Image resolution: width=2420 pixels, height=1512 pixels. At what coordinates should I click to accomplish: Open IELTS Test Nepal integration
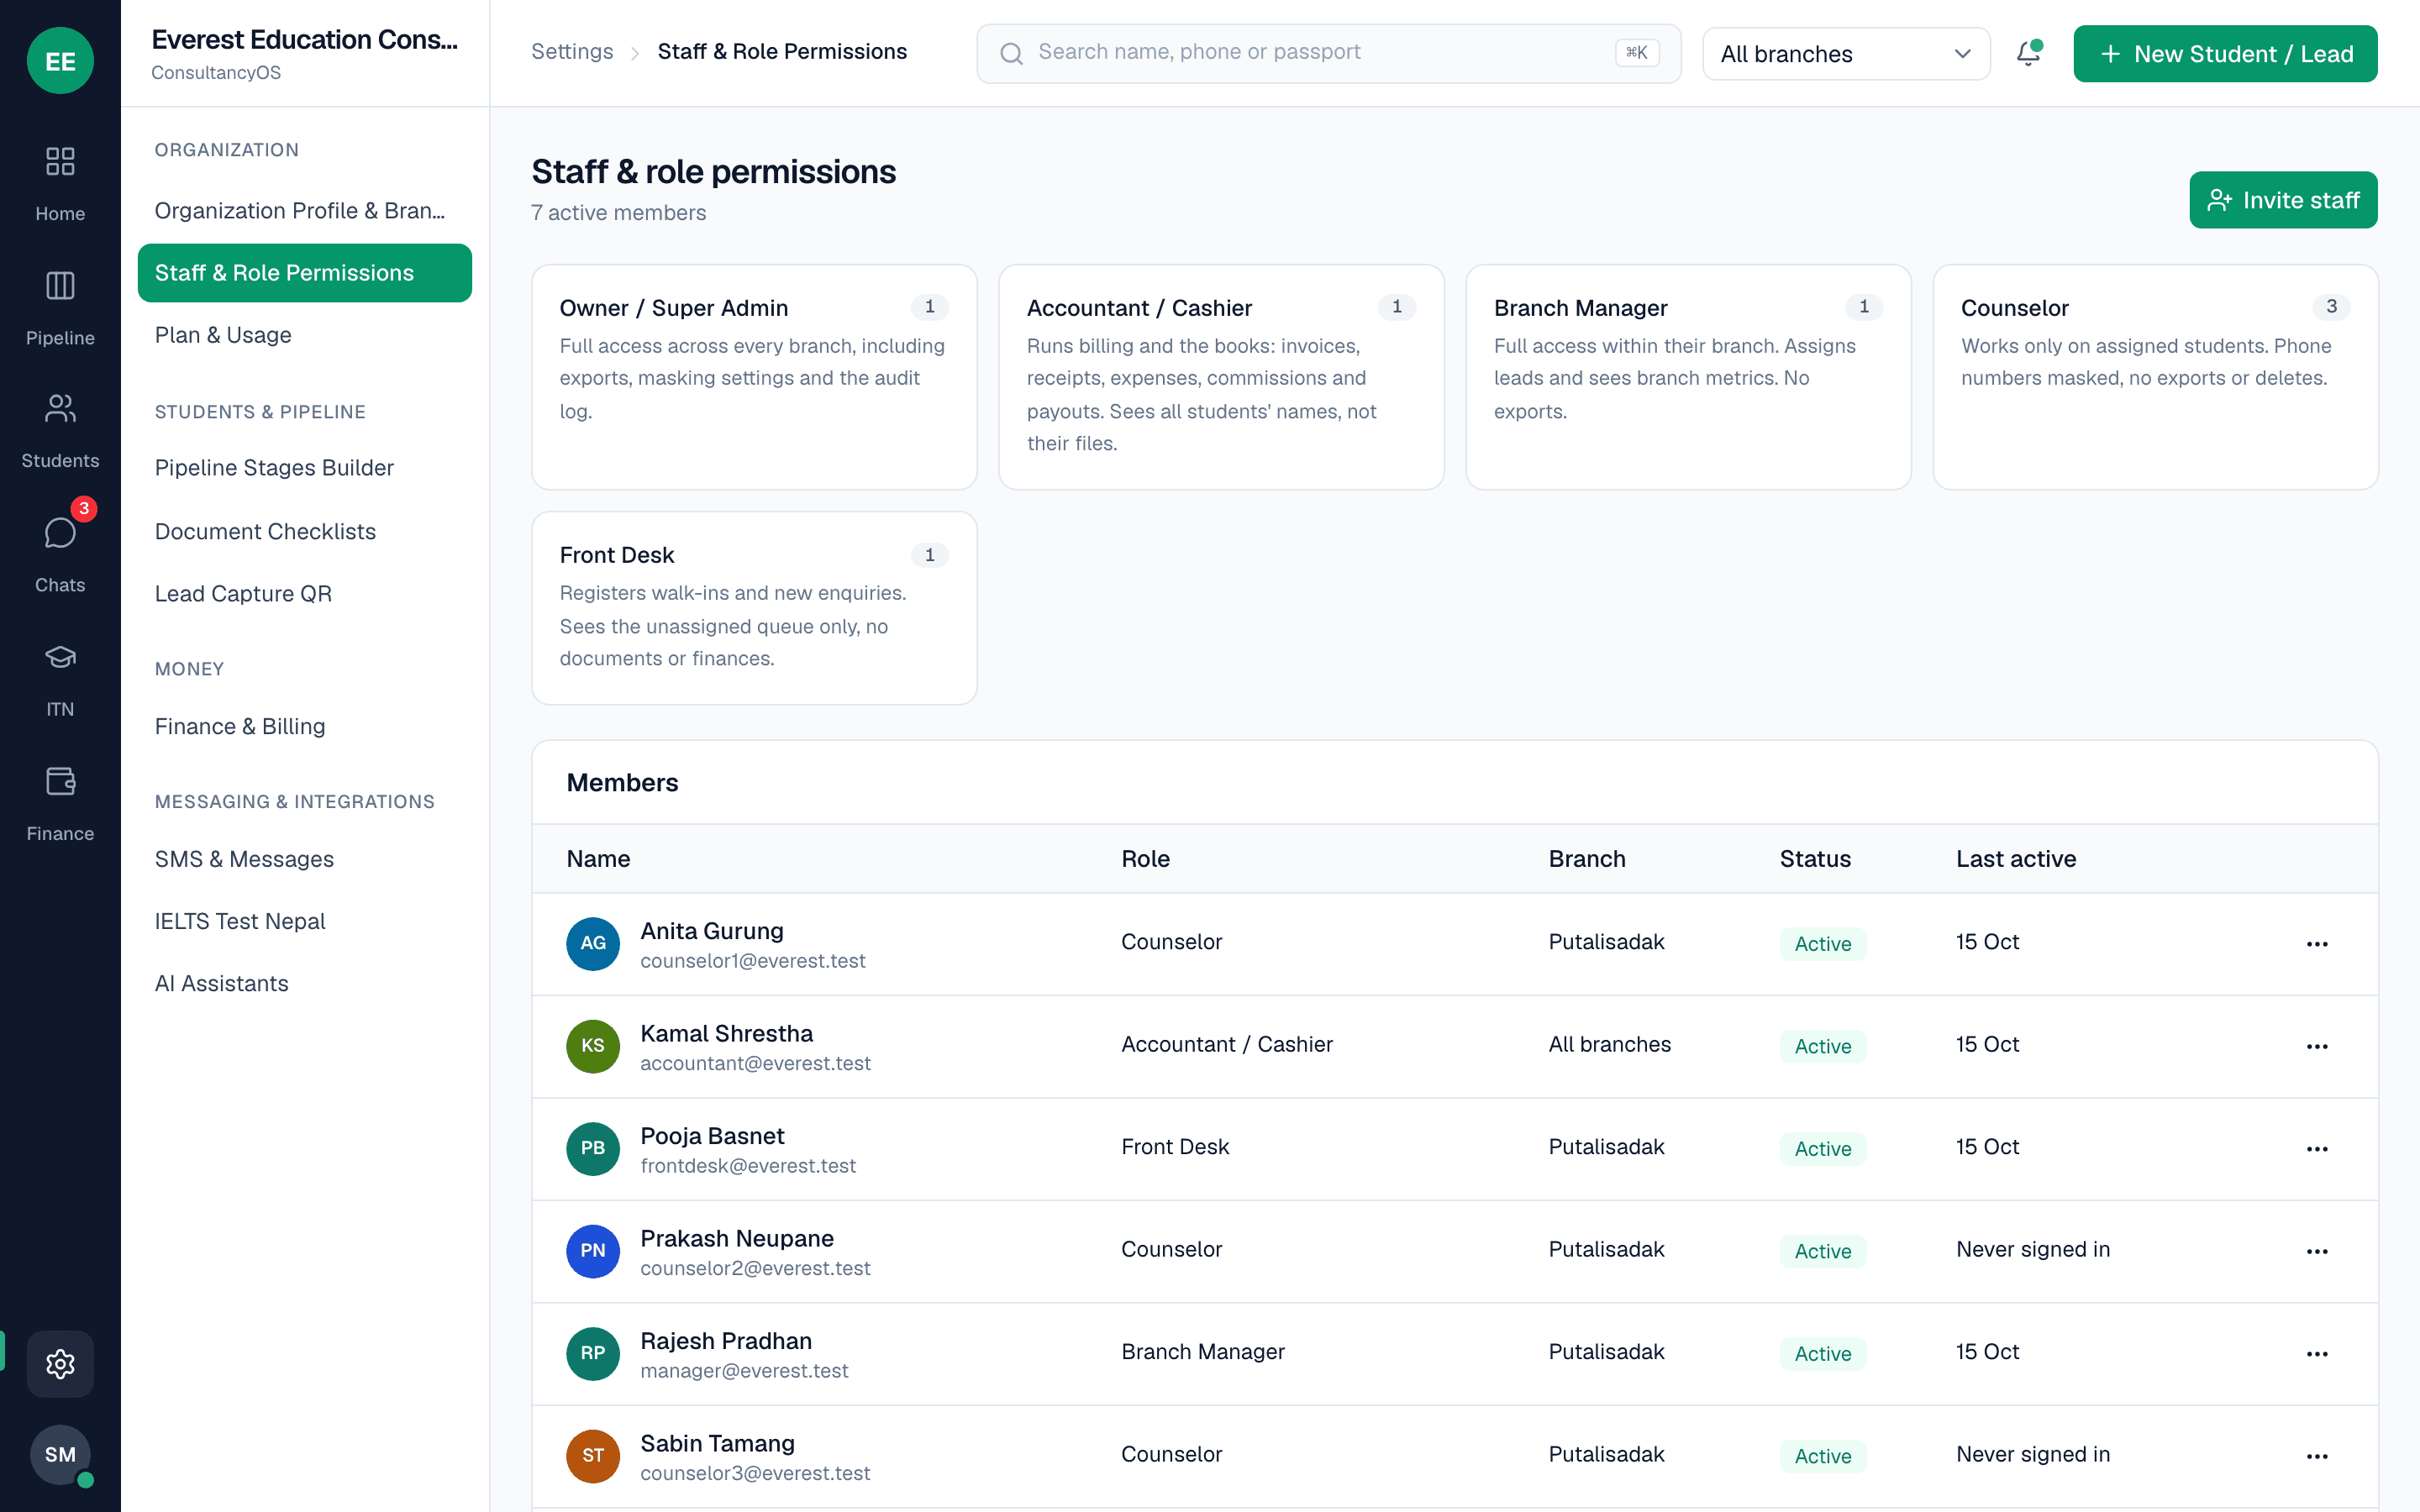tap(304, 921)
